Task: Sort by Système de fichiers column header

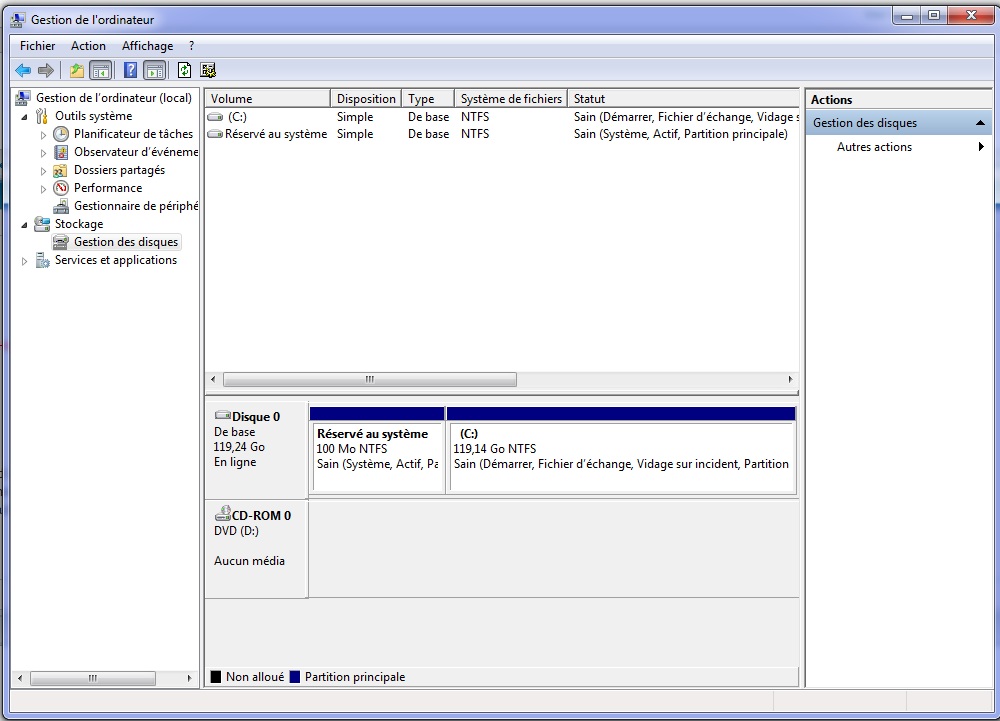Action: tap(511, 99)
